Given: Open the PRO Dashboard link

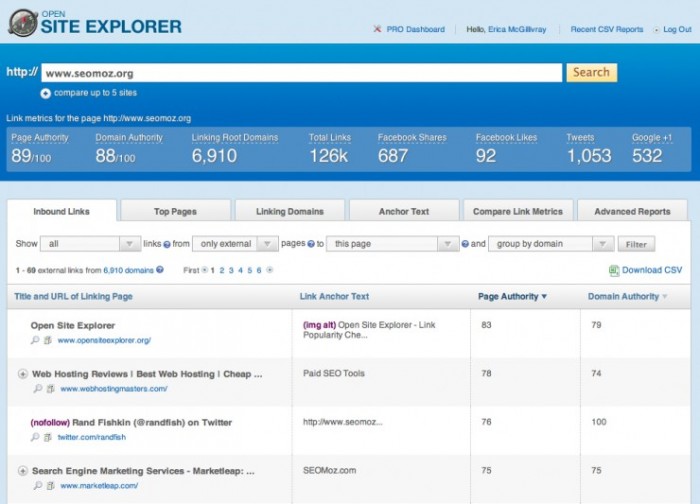Looking at the screenshot, I should [416, 29].
